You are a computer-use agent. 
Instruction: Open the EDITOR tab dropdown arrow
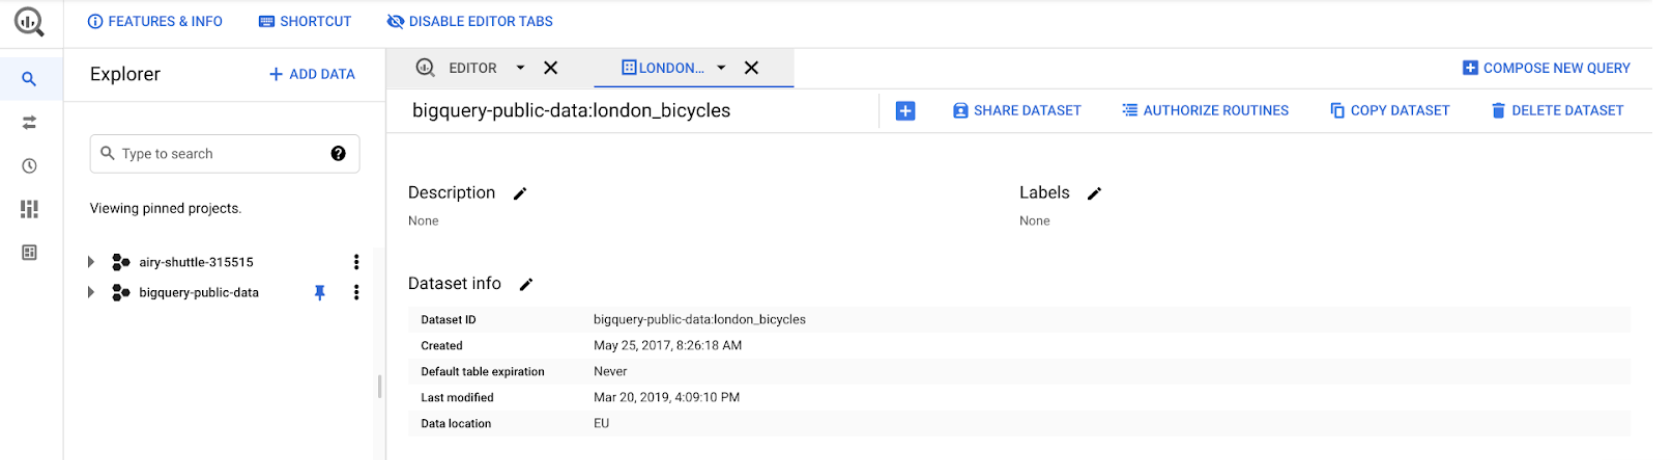tap(520, 68)
